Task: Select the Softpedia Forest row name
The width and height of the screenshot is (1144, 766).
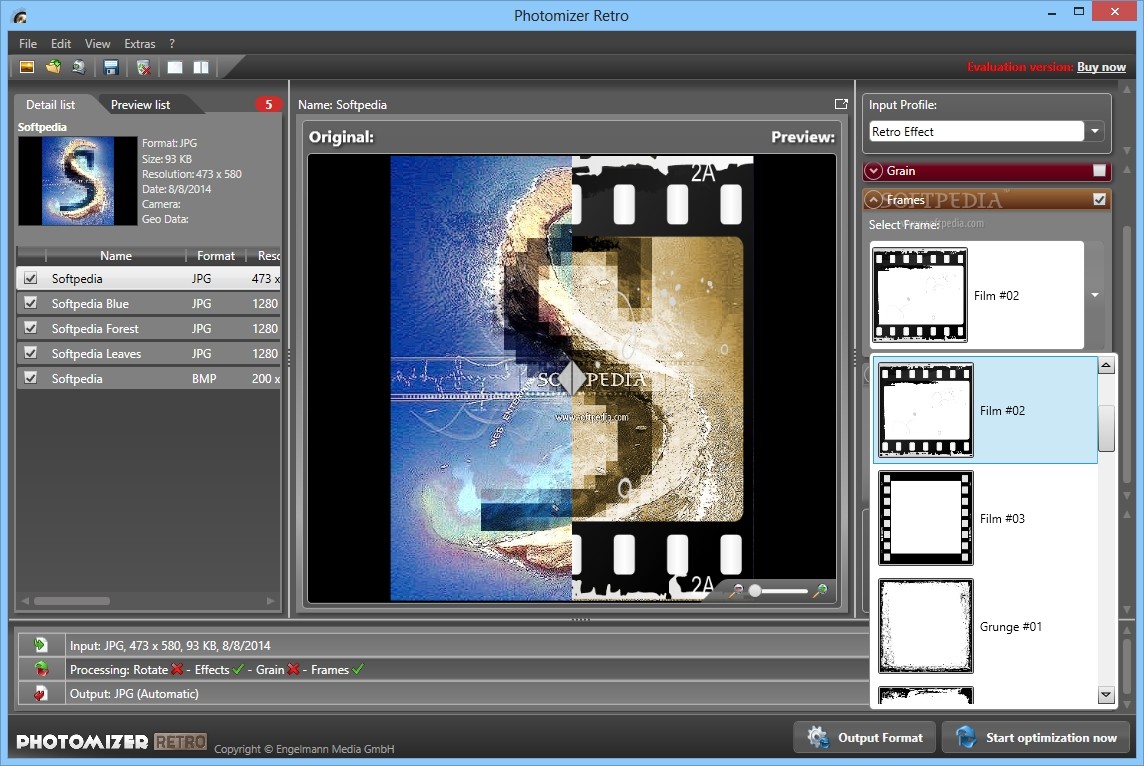Action: pos(95,328)
